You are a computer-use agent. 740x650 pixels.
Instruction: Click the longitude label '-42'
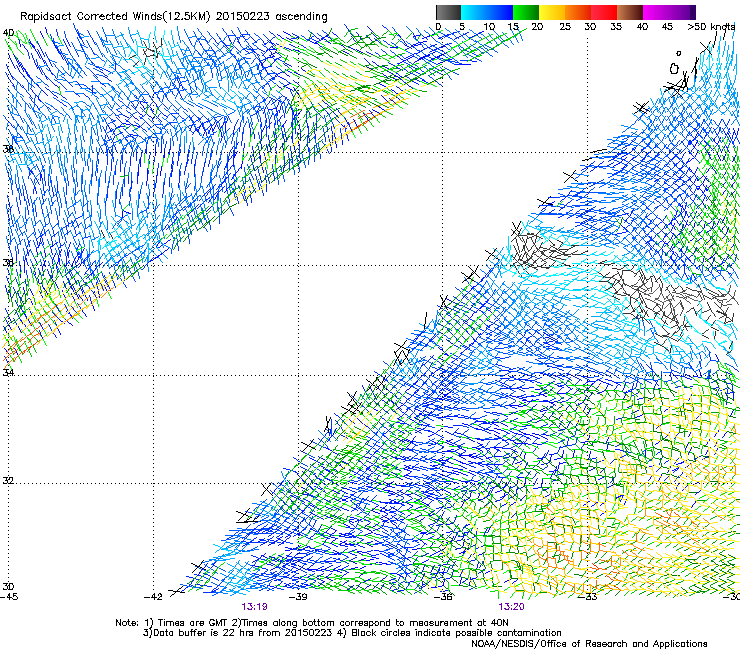[x=153, y=597]
